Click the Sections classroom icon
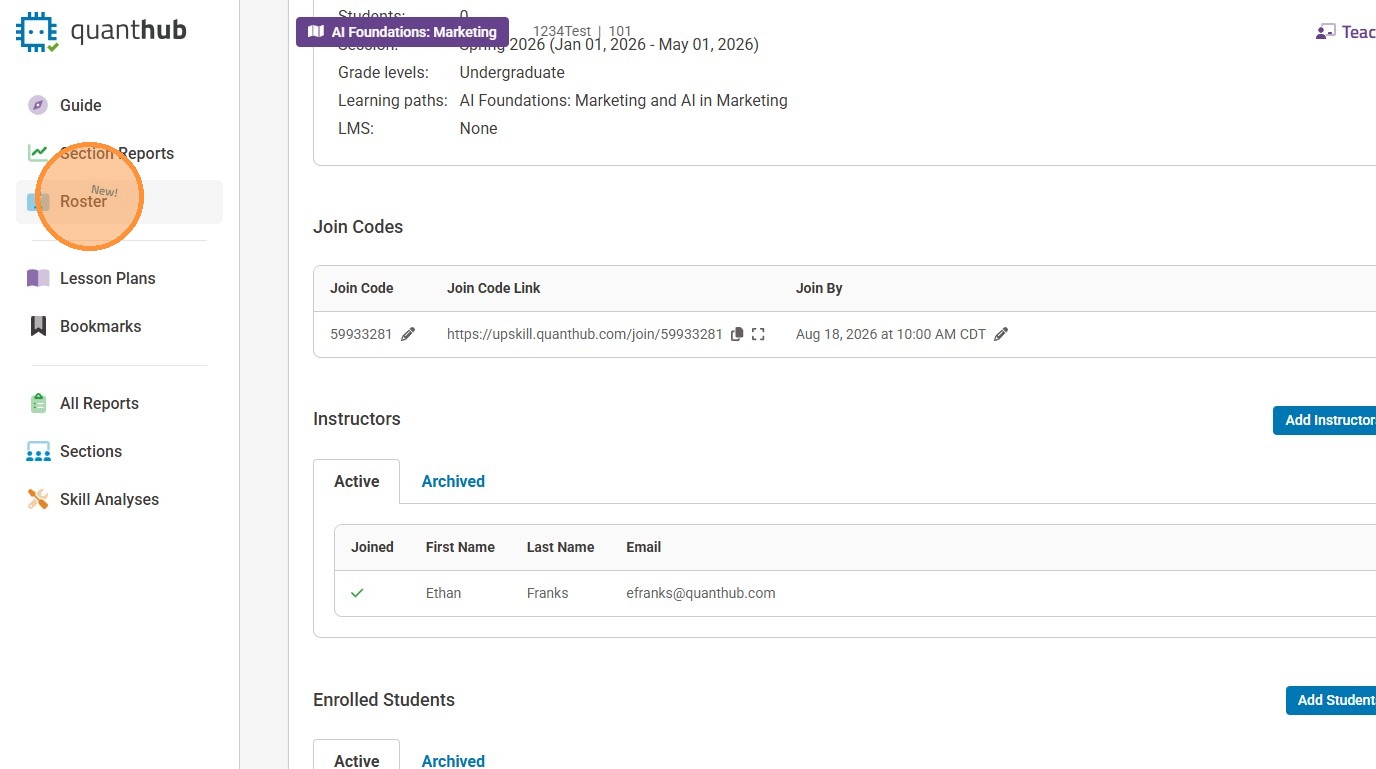 point(38,451)
